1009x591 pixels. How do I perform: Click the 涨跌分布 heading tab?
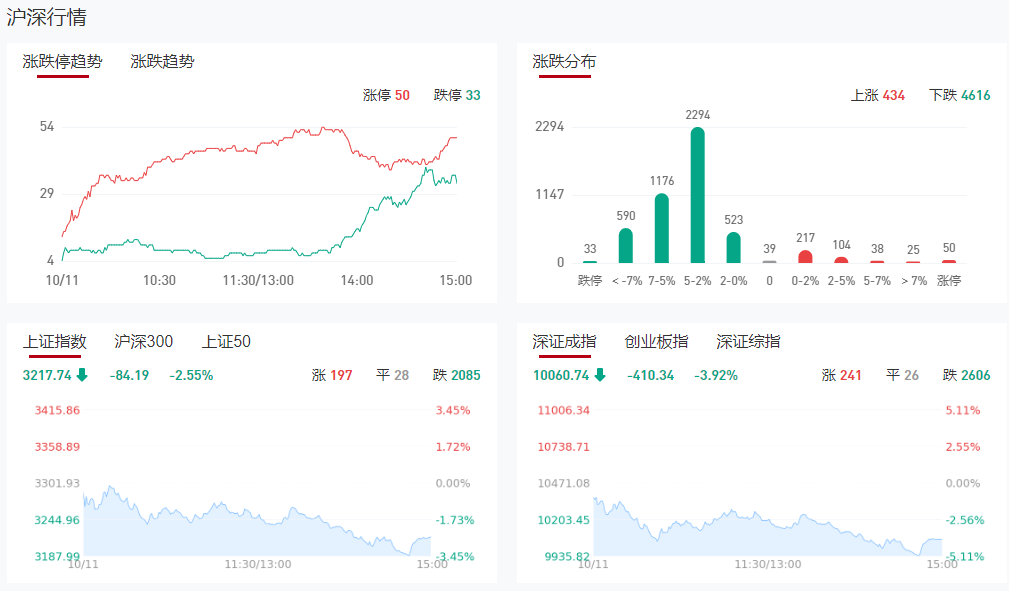point(564,62)
